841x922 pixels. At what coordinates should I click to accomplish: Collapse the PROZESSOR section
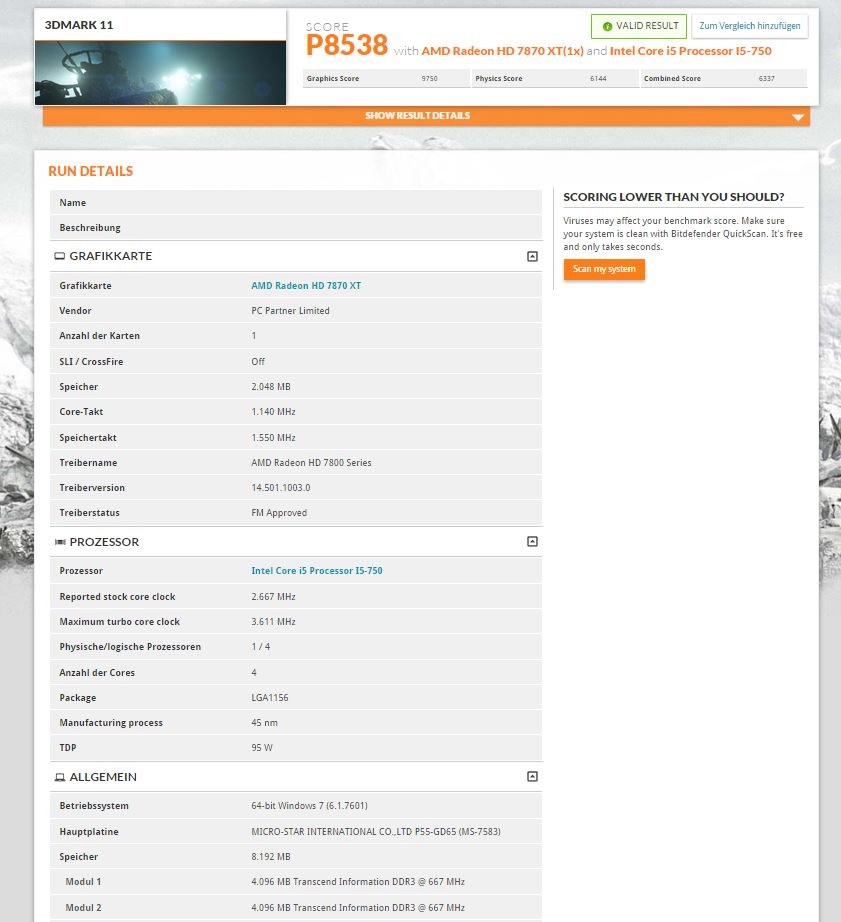pyautogui.click(x=532, y=542)
